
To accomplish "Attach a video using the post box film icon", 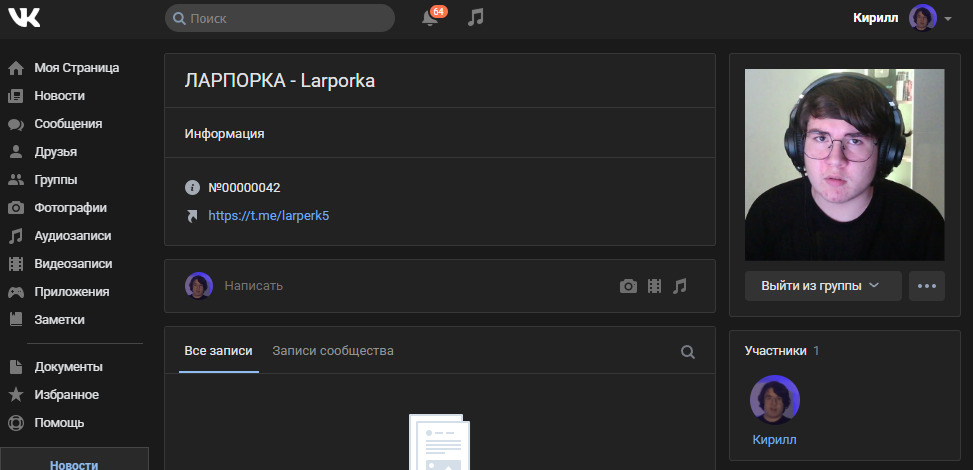I will pos(655,286).
